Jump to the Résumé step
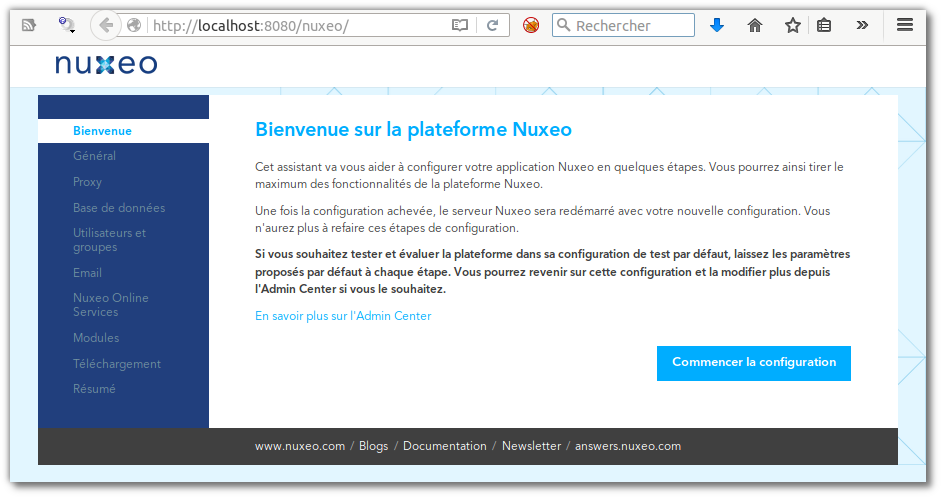 [94, 389]
